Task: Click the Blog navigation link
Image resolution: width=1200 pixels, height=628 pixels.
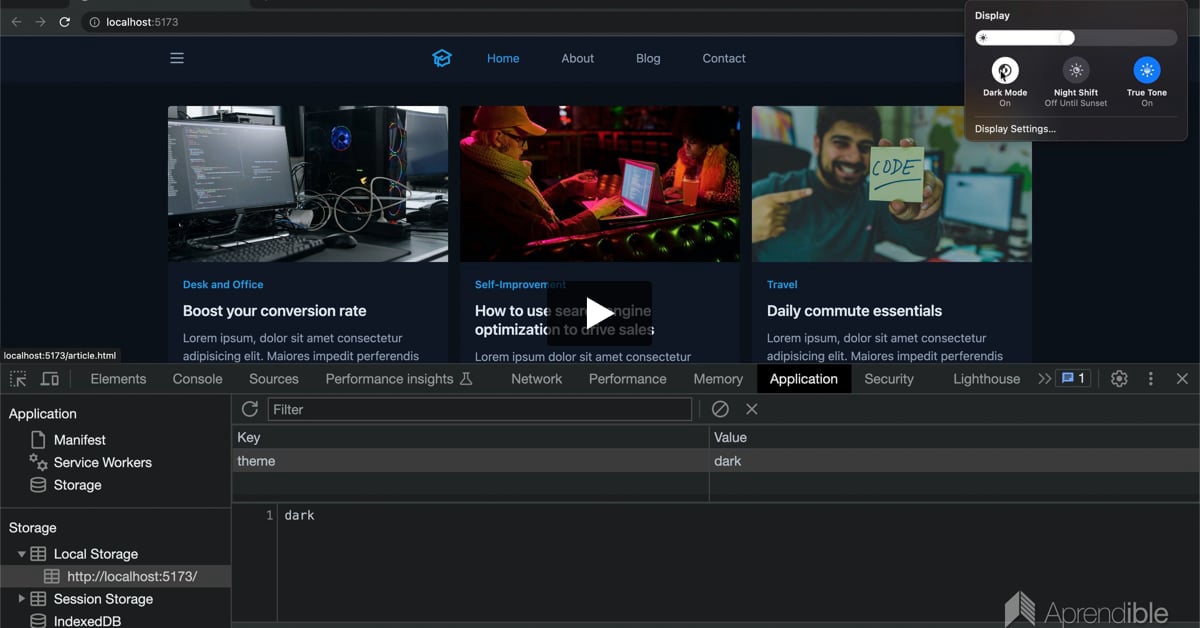Action: pos(648,58)
